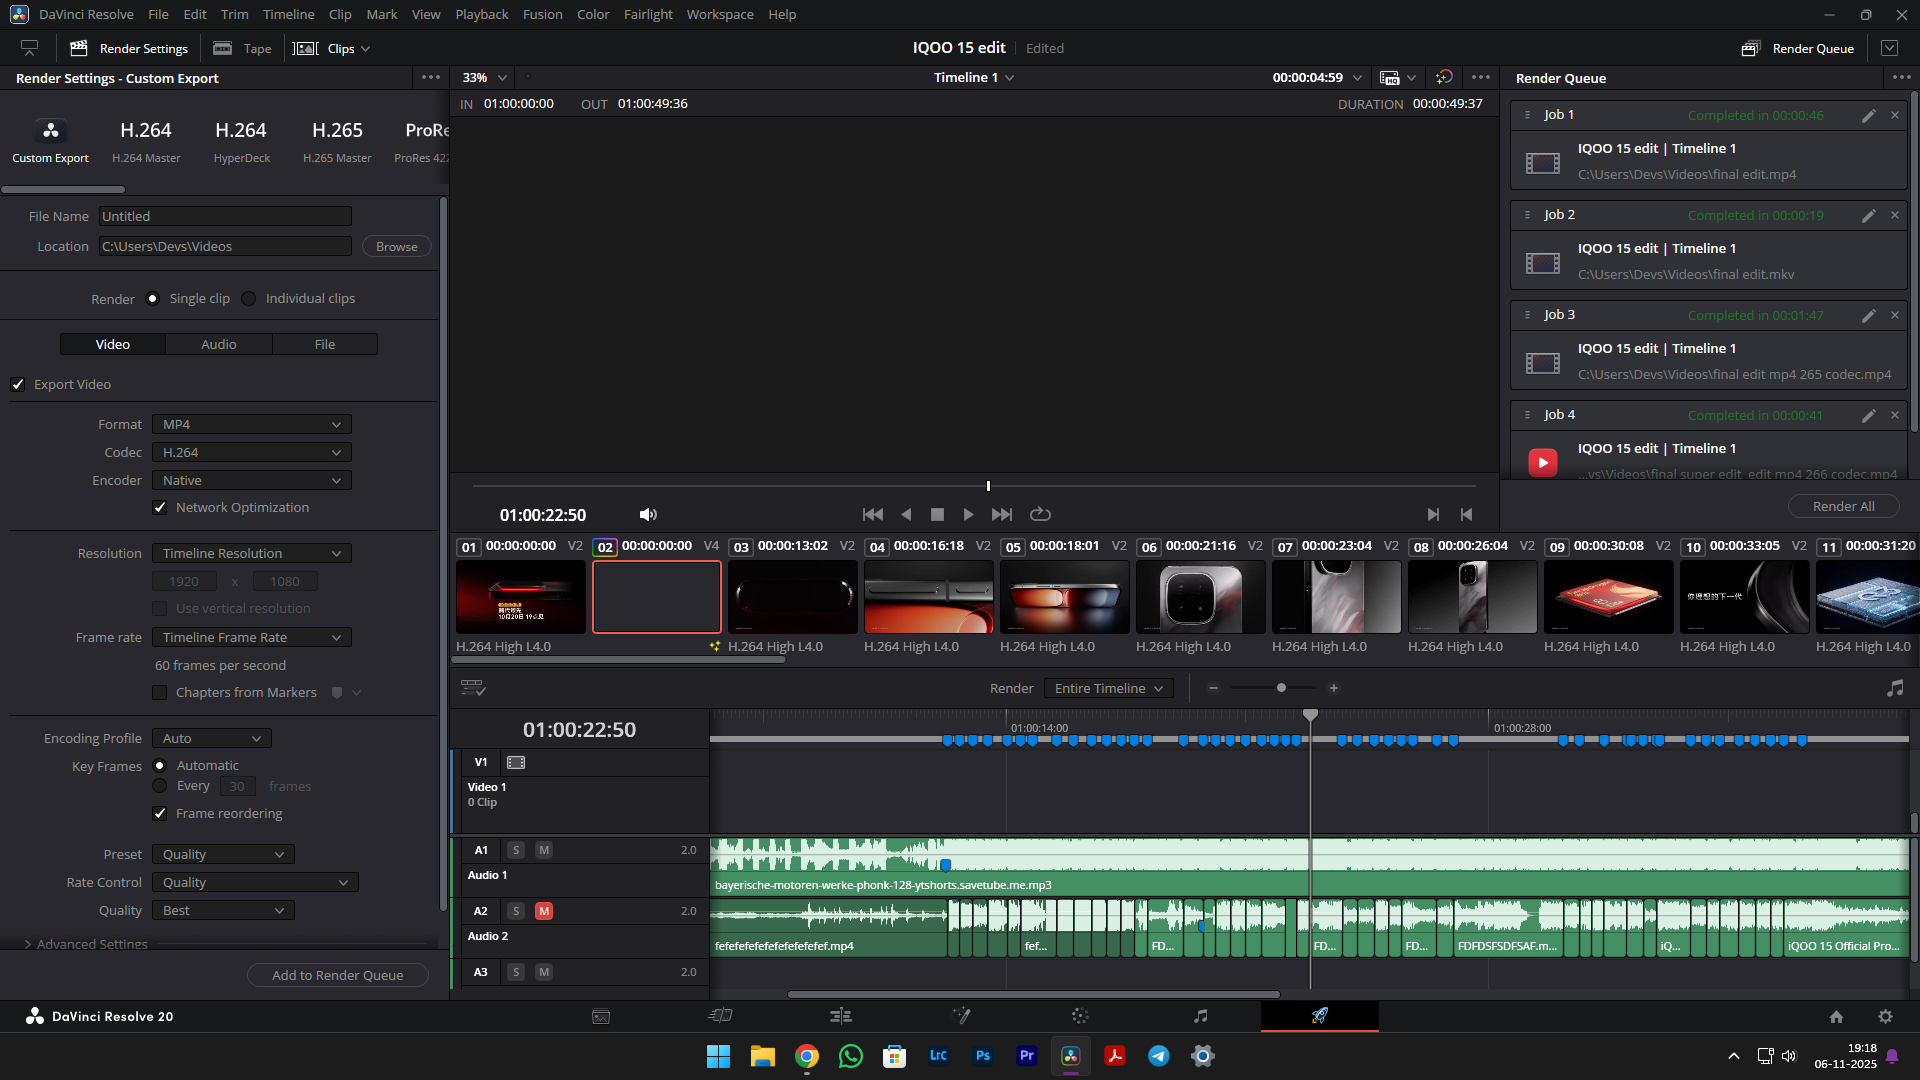Image resolution: width=1920 pixels, height=1080 pixels.
Task: Open the Fusion page icon
Action: coord(961,1016)
